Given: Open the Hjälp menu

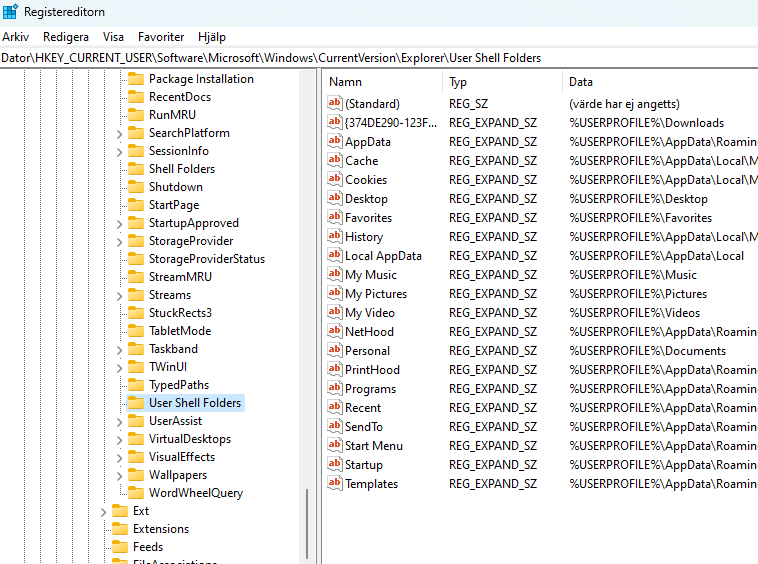Looking at the screenshot, I should (x=212, y=37).
